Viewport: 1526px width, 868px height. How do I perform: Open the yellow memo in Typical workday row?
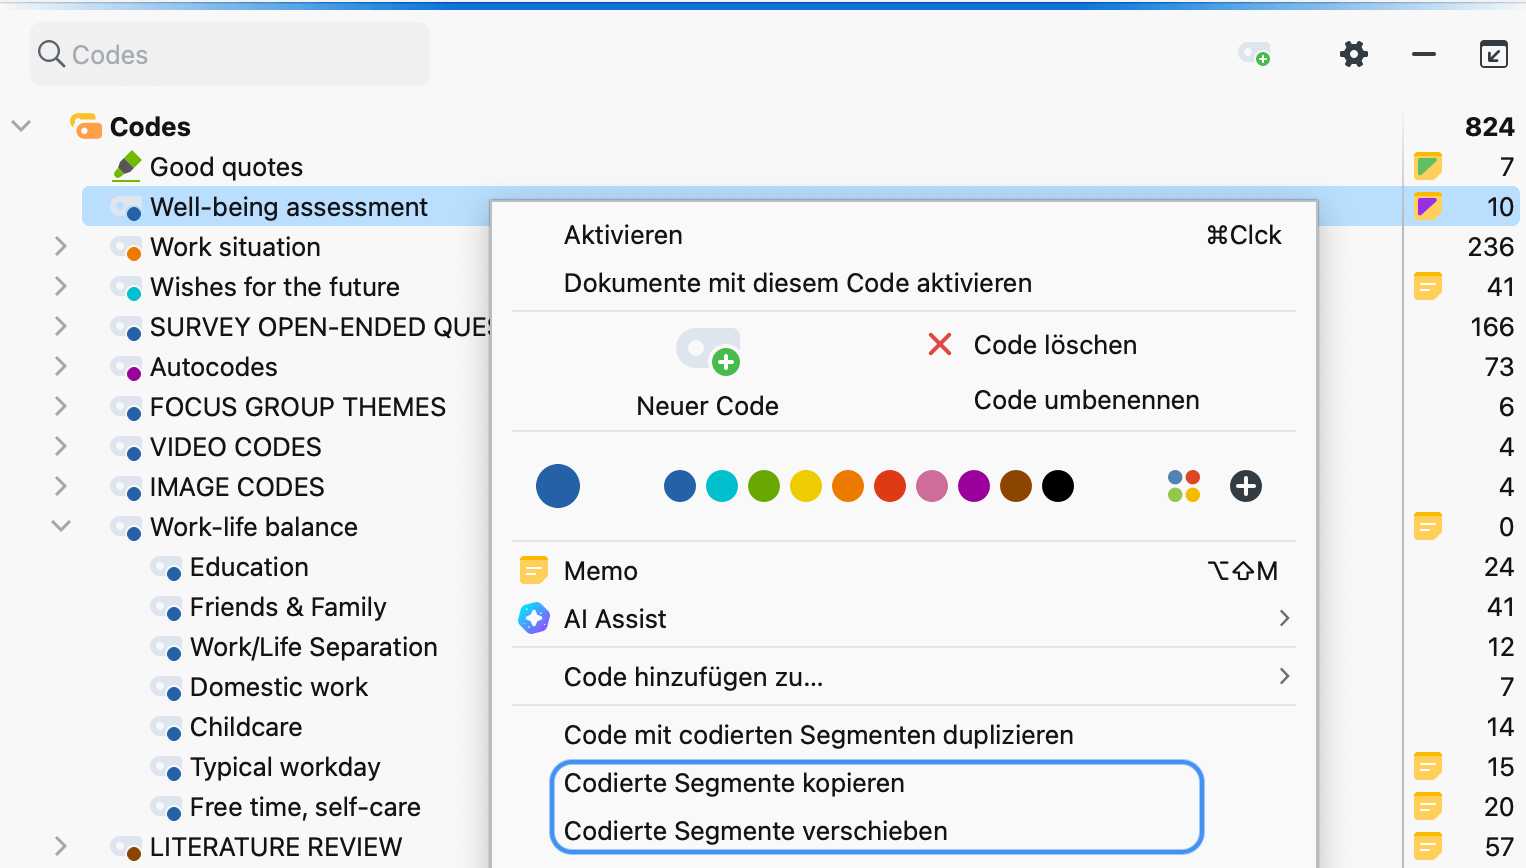pyautogui.click(x=1428, y=766)
